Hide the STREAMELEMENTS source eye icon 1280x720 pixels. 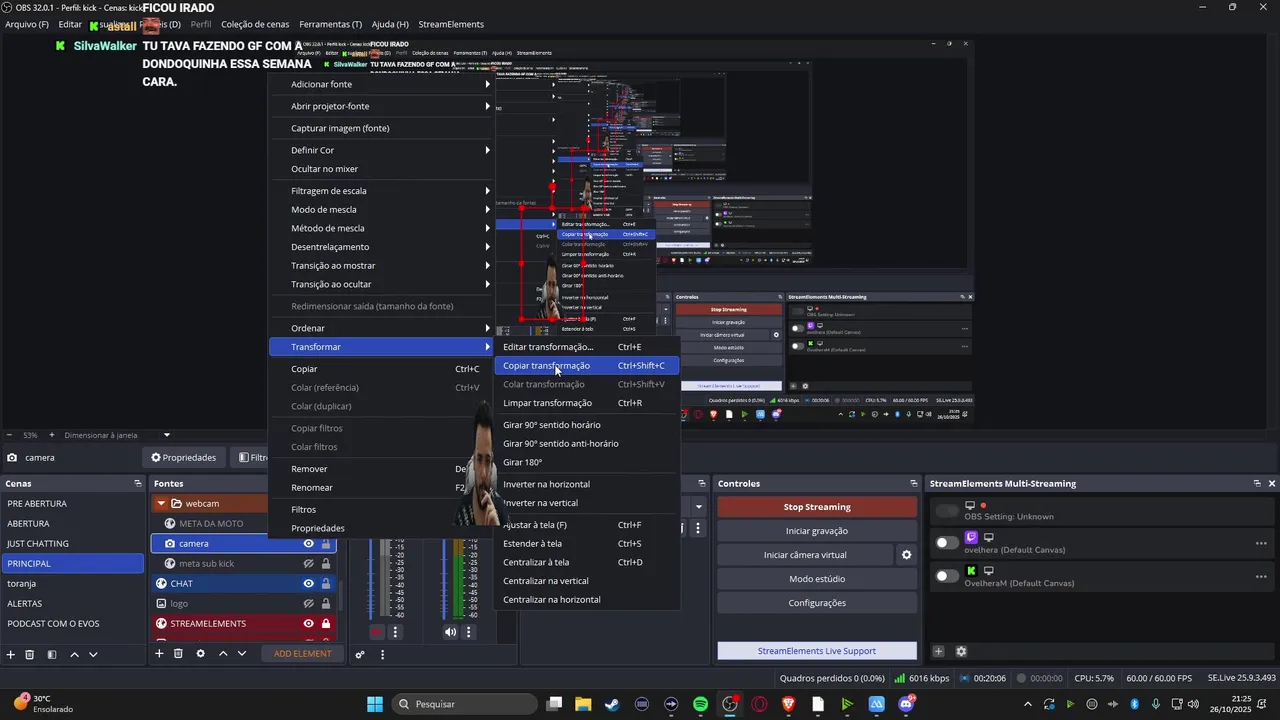[x=308, y=623]
